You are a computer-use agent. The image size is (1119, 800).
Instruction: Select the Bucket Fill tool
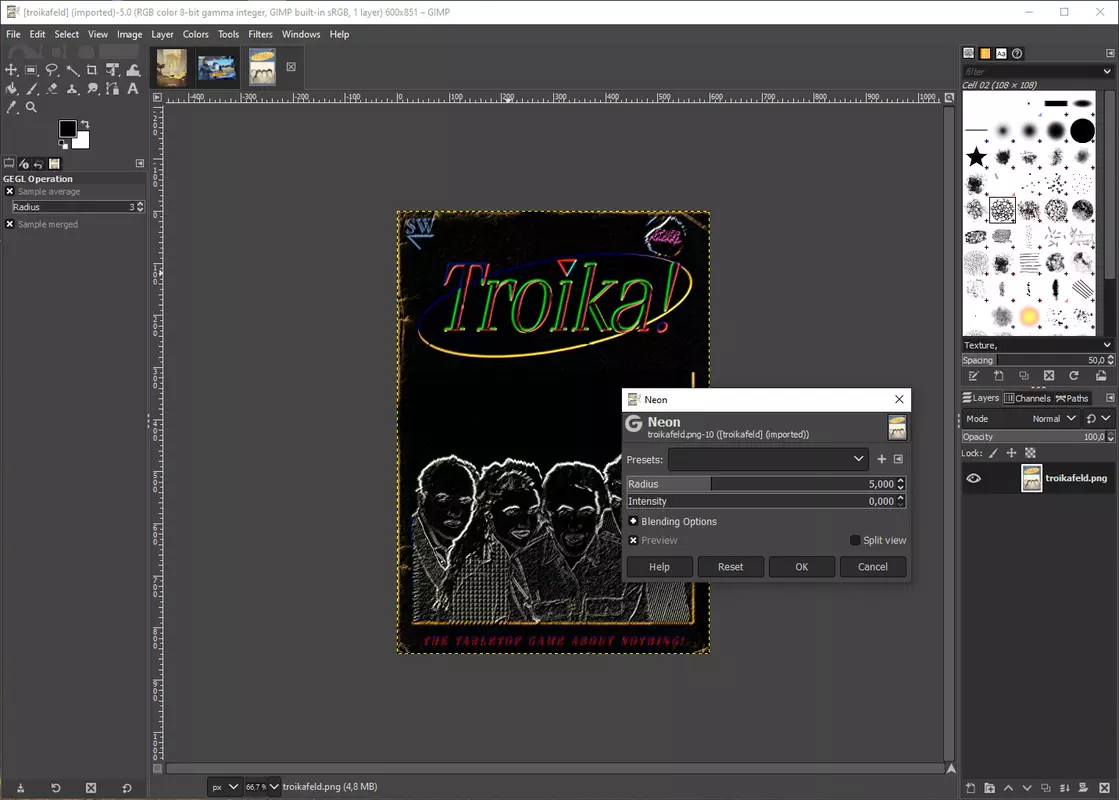click(x=11, y=88)
